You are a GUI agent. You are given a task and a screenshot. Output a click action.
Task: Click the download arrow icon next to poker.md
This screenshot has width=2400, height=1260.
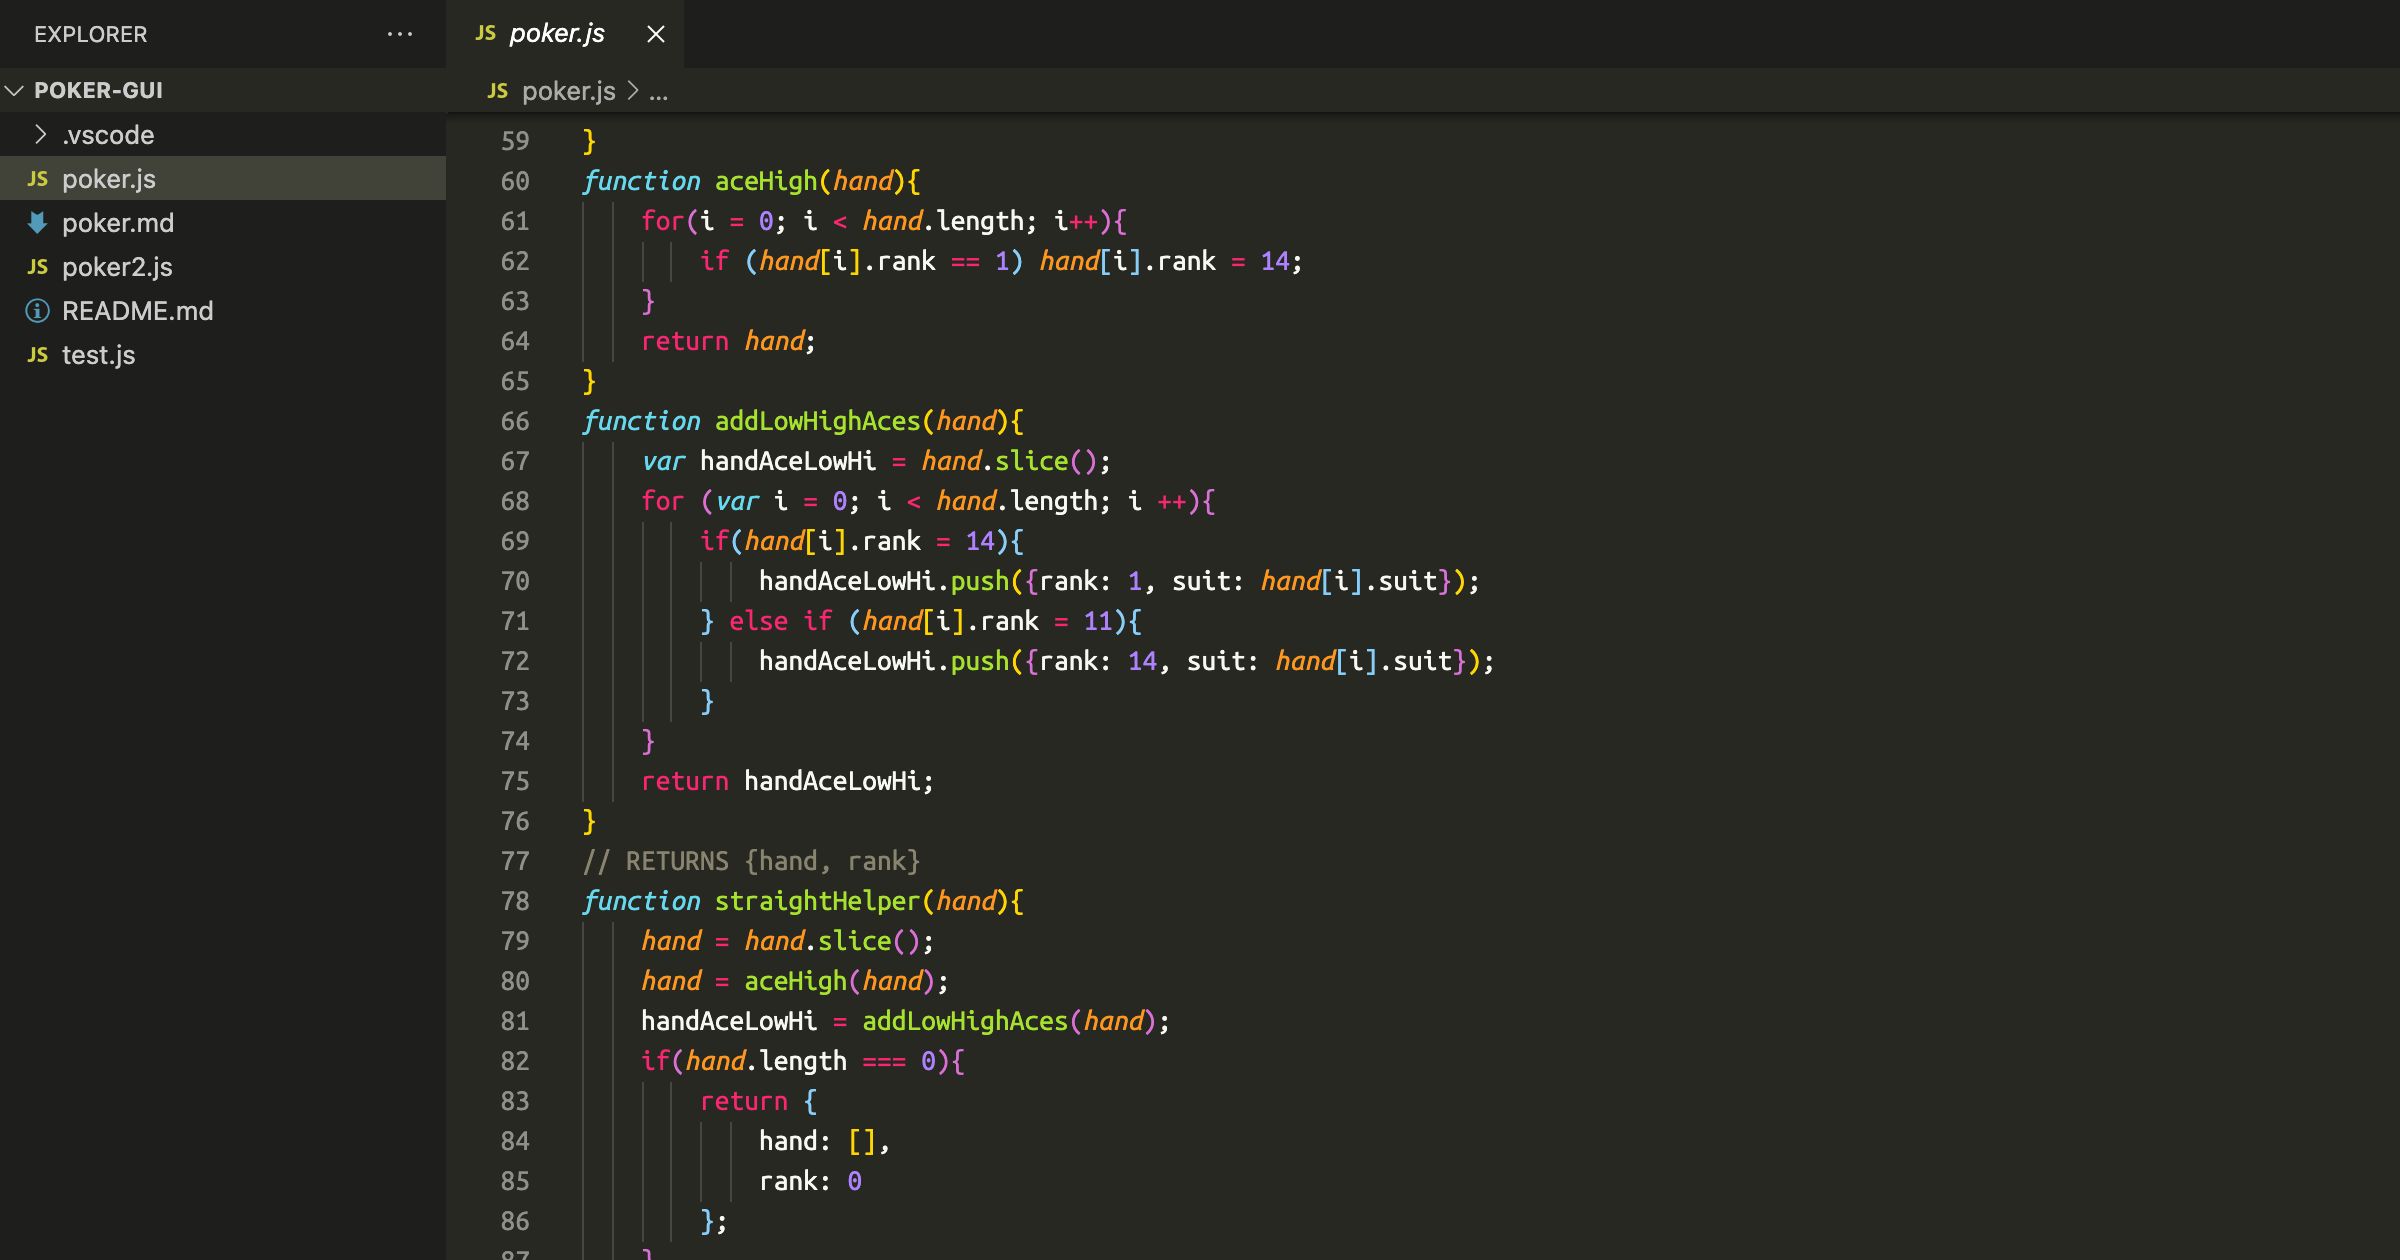[x=37, y=222]
